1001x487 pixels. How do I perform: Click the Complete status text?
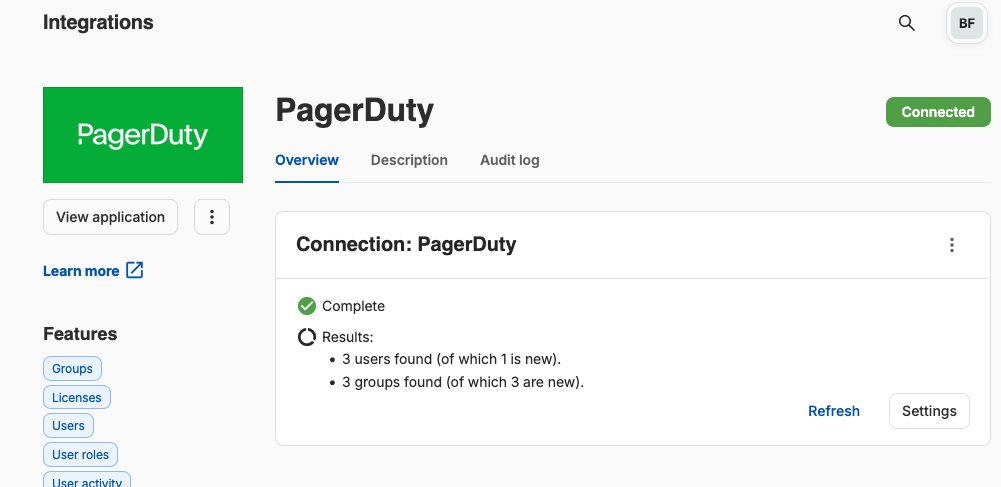pyautogui.click(x=354, y=306)
